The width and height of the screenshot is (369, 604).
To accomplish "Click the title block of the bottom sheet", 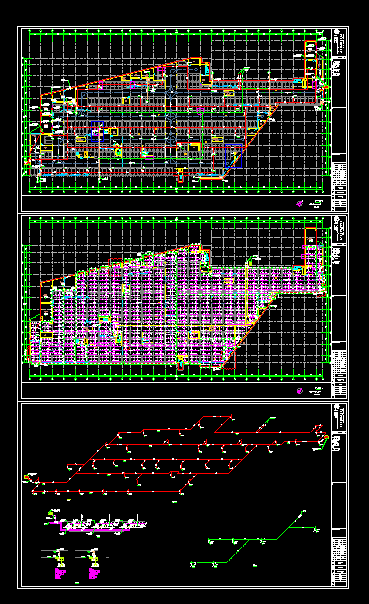I will tap(339, 495).
